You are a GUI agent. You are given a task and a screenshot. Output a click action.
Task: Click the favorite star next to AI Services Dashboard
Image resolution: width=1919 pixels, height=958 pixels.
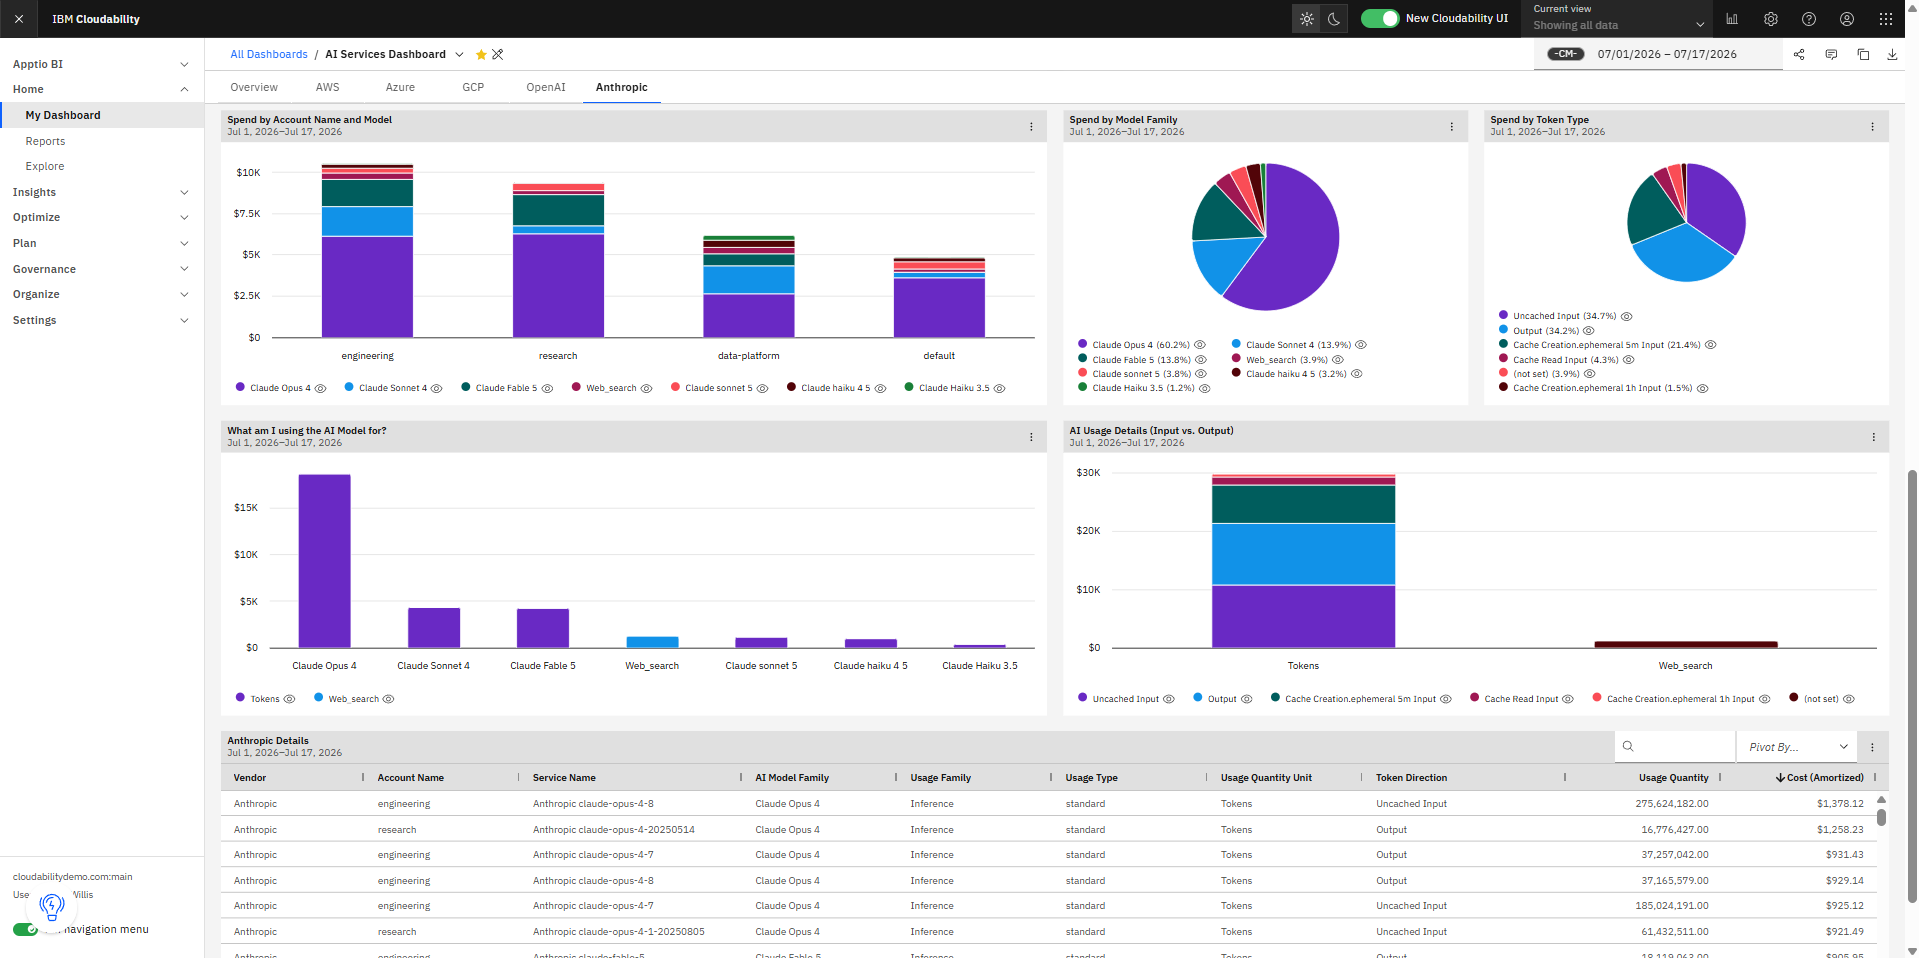pos(481,55)
